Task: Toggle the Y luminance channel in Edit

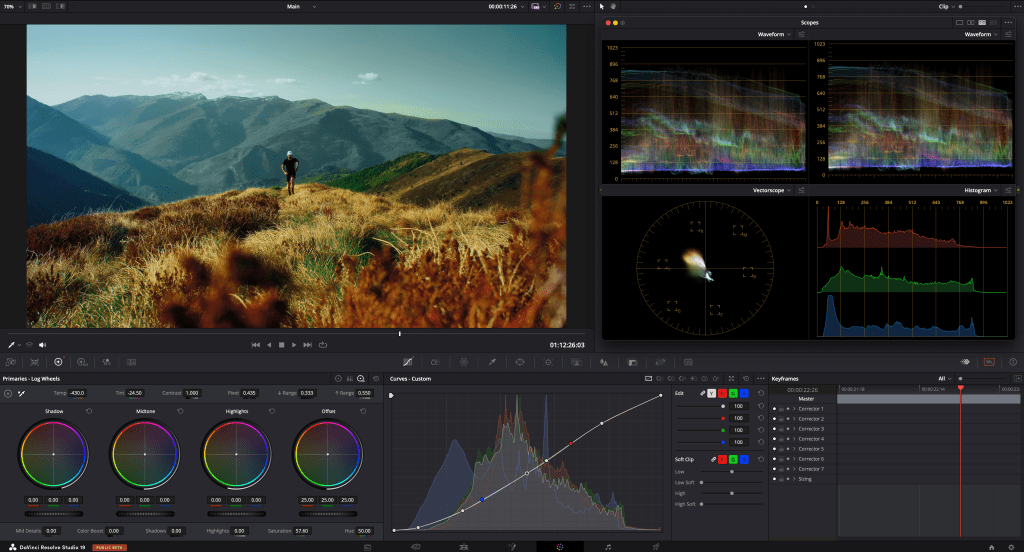Action: coord(711,393)
